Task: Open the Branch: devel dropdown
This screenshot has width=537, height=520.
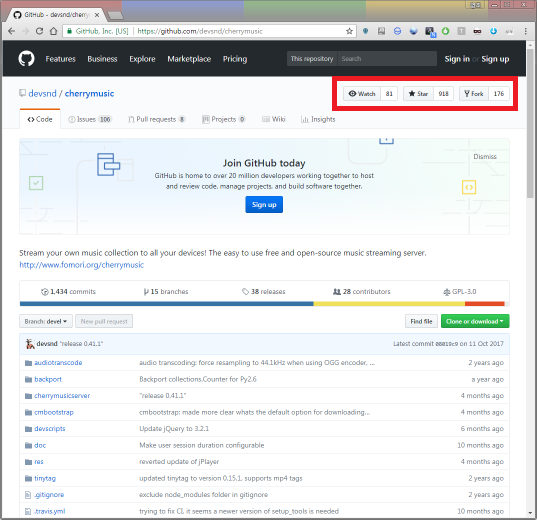Action: click(x=46, y=321)
